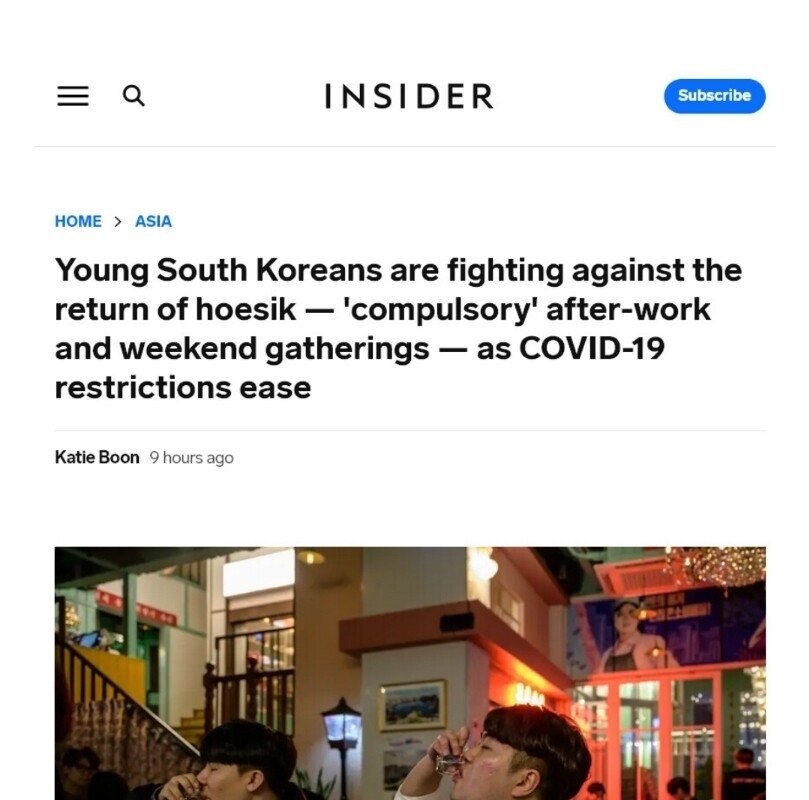Click the framed picture on the pillar
The width and height of the screenshot is (809, 800).
(413, 705)
